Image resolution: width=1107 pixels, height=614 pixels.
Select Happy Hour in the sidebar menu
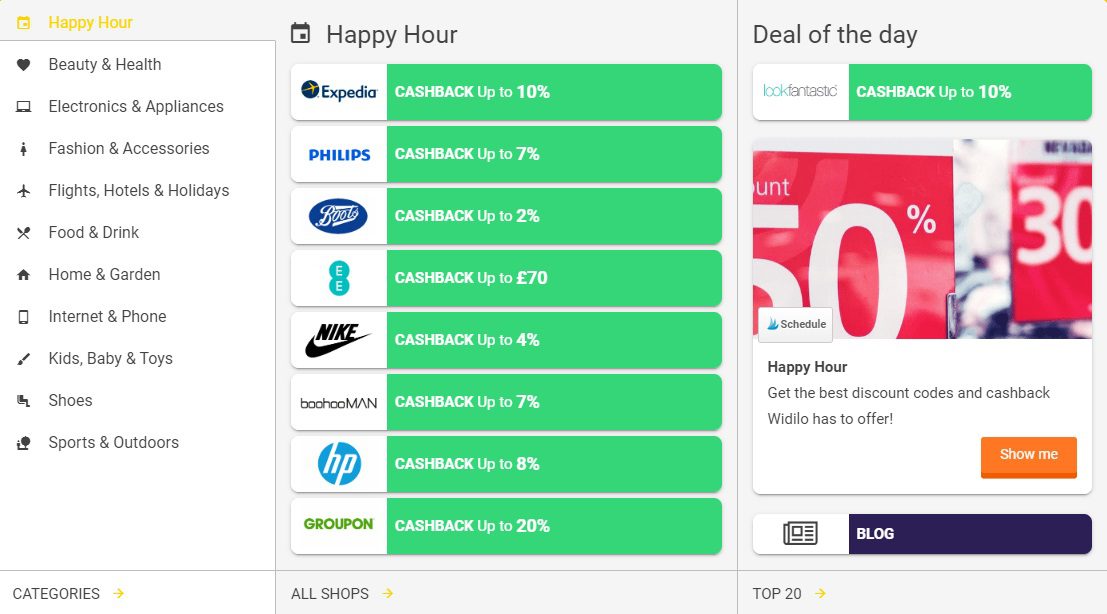click(x=88, y=21)
